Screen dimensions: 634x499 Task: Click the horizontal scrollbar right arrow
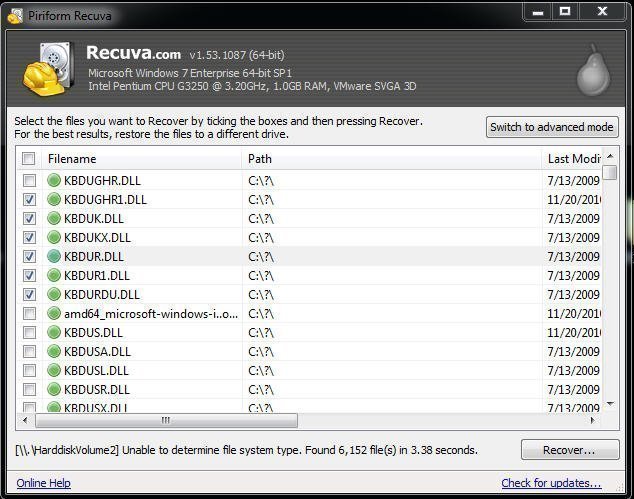(593, 420)
